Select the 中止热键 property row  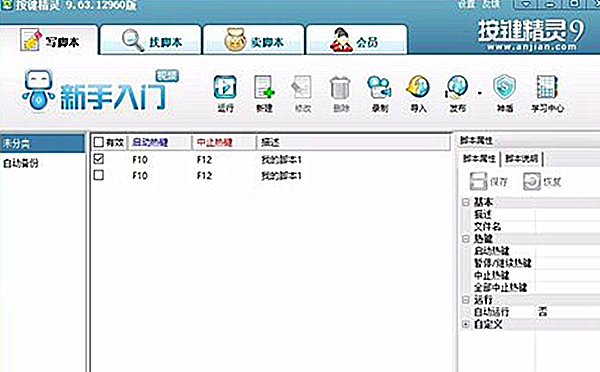(x=531, y=275)
